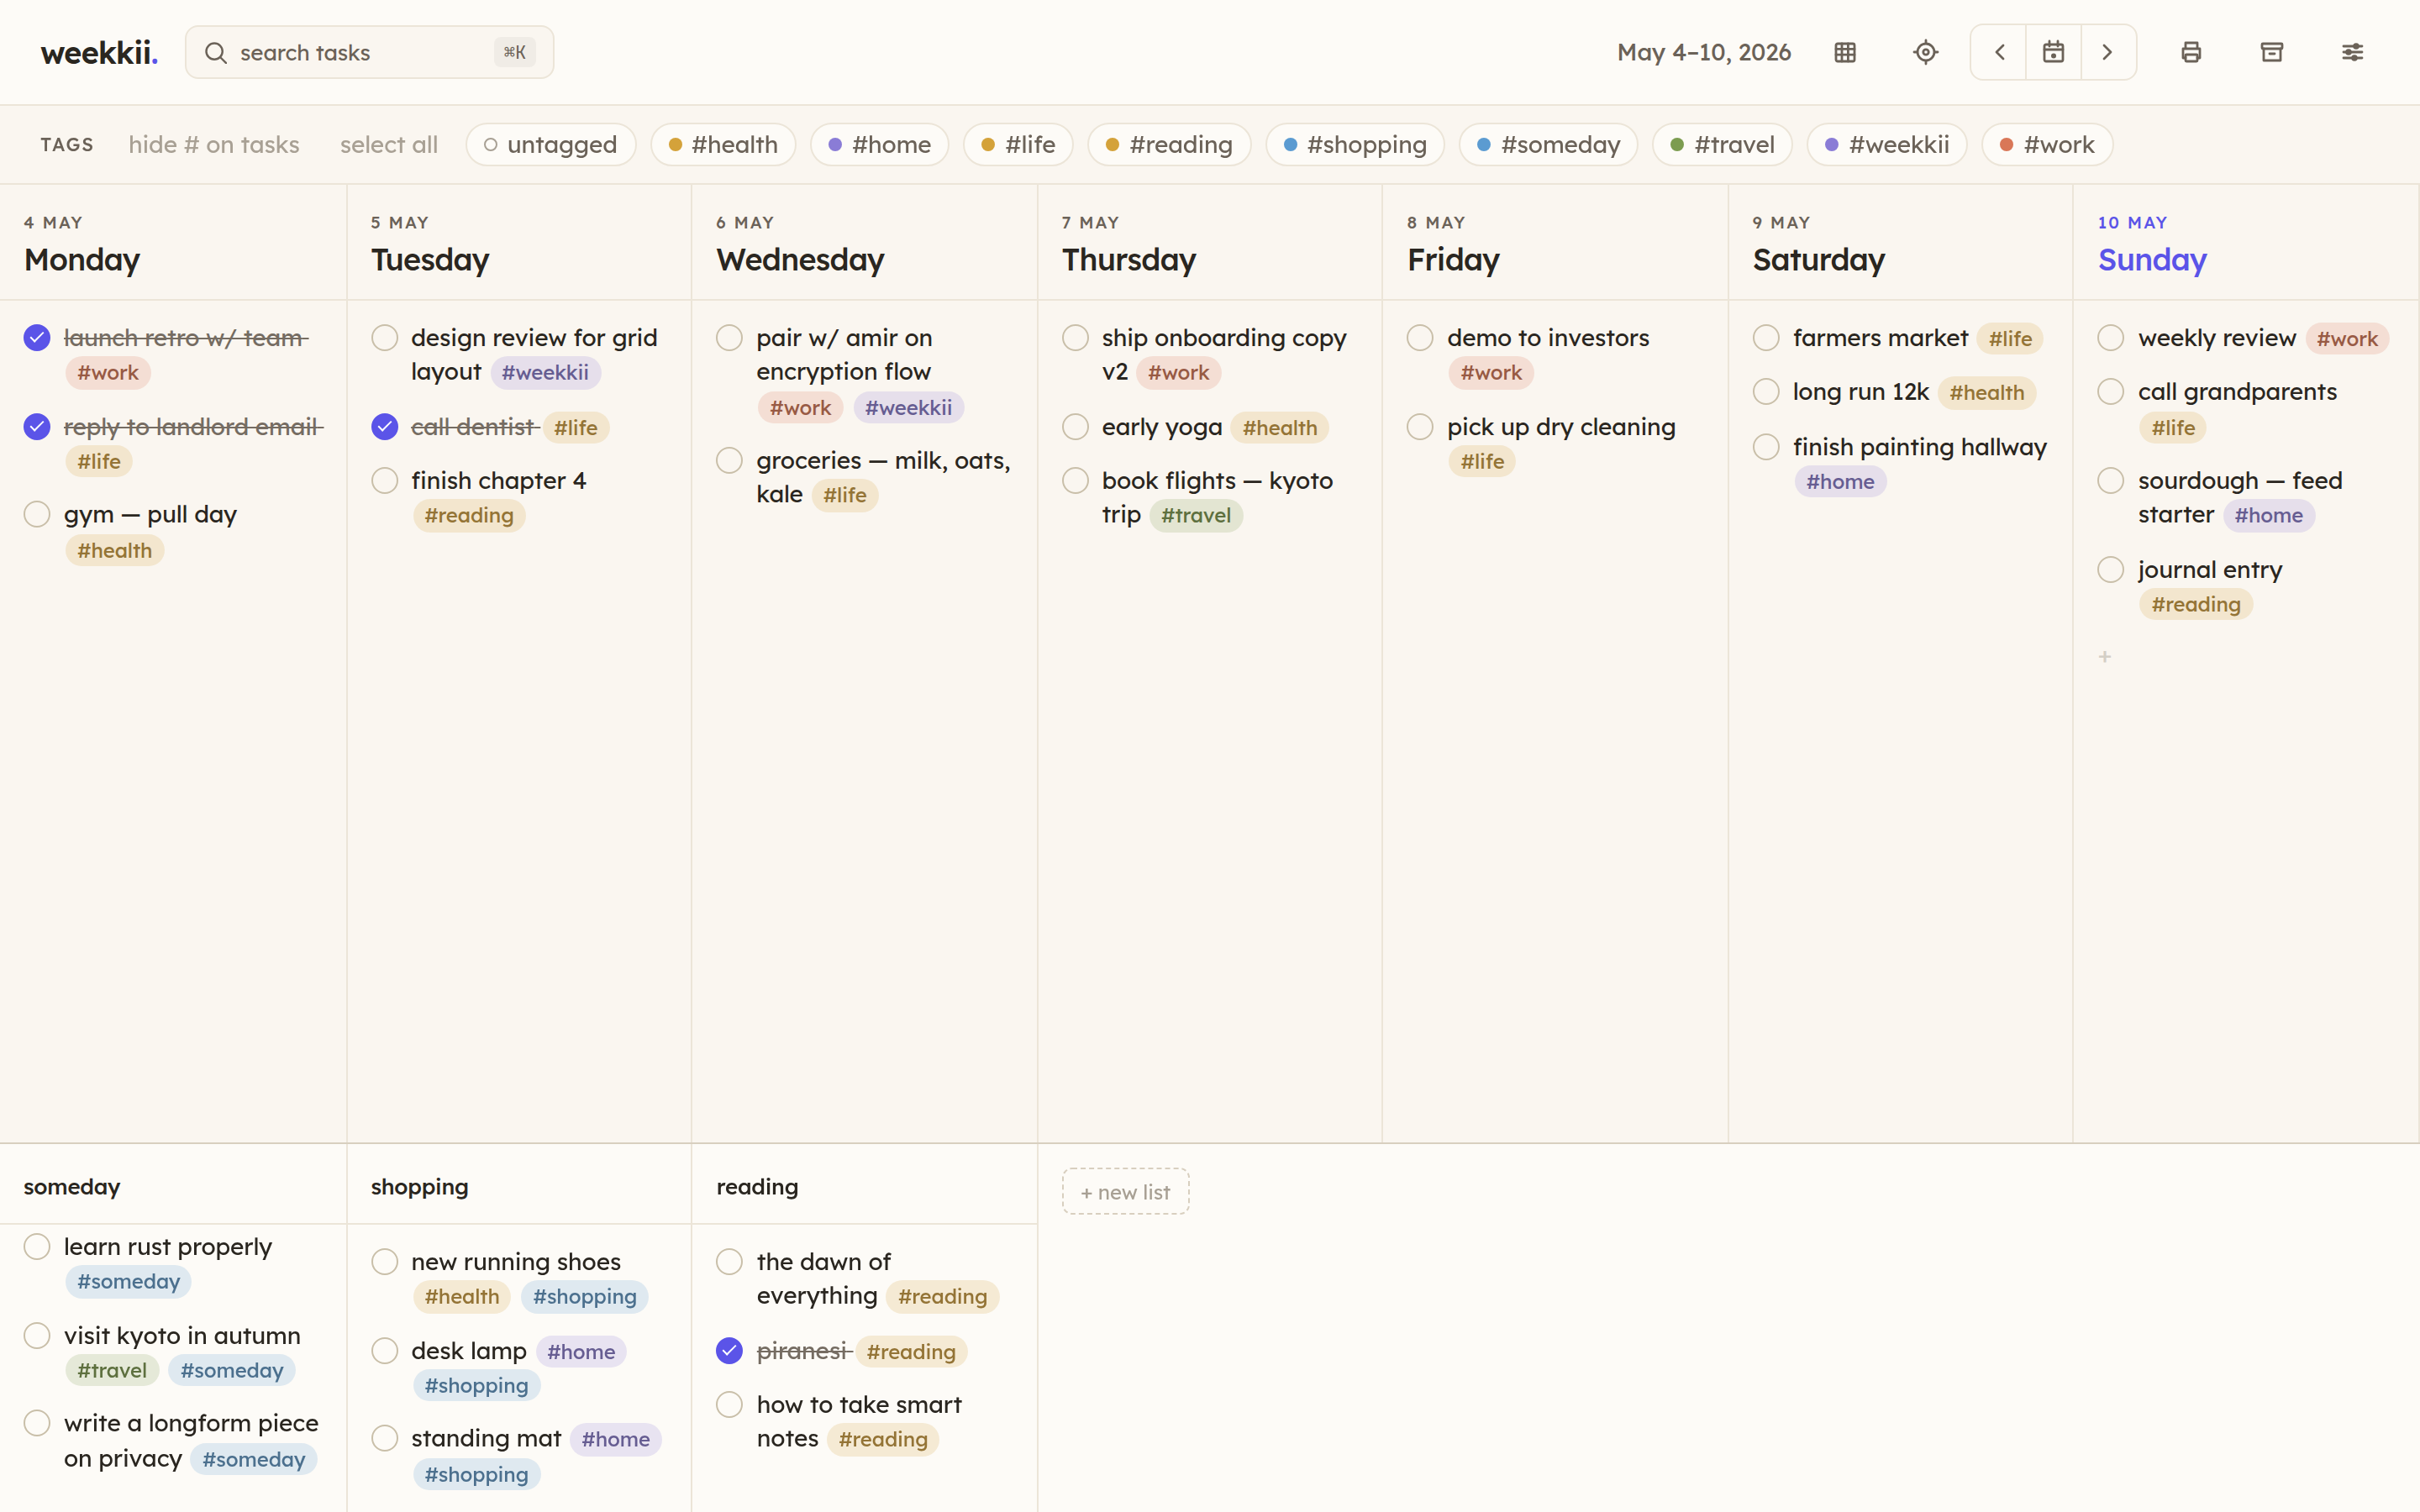The width and height of the screenshot is (2420, 1512).
Task: Click #someday tag on visit kyoto task
Action: (x=232, y=1371)
